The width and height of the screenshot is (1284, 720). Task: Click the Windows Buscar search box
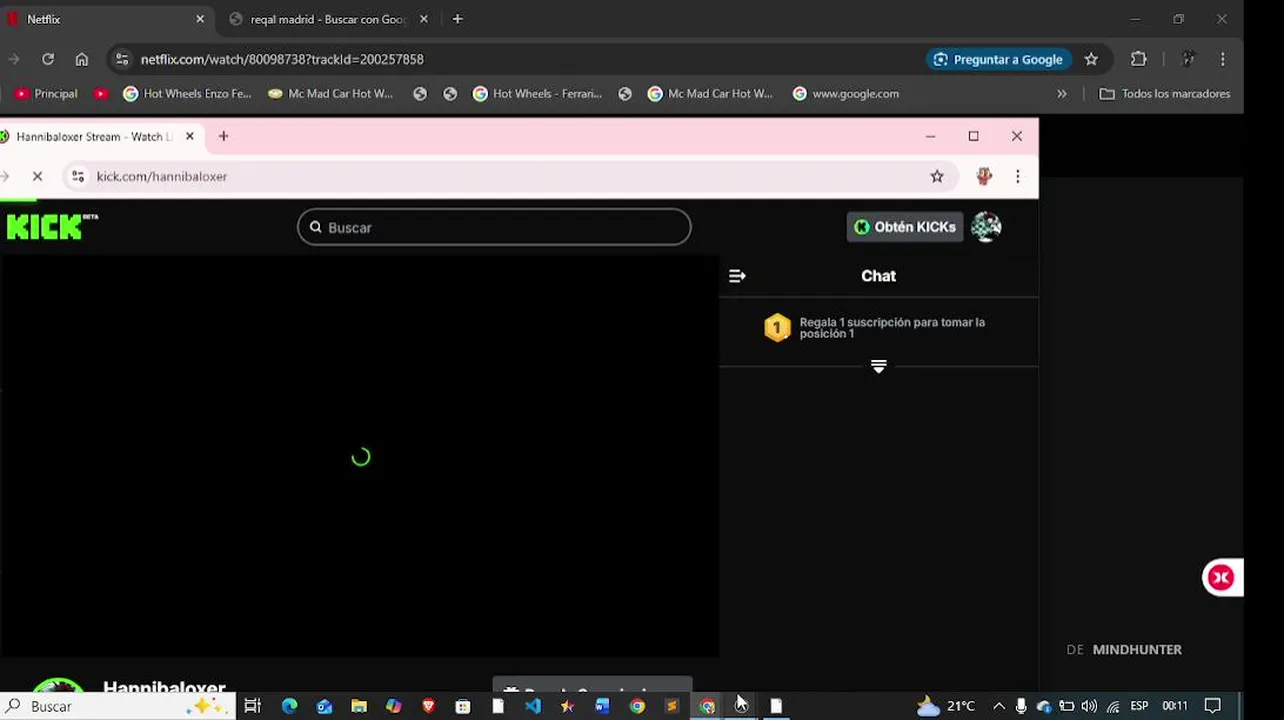pos(117,706)
